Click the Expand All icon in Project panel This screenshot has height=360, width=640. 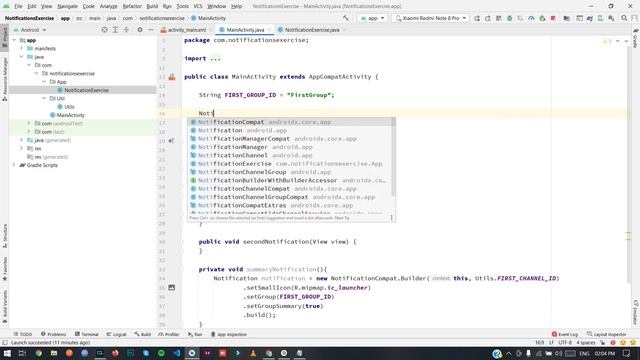115,30
